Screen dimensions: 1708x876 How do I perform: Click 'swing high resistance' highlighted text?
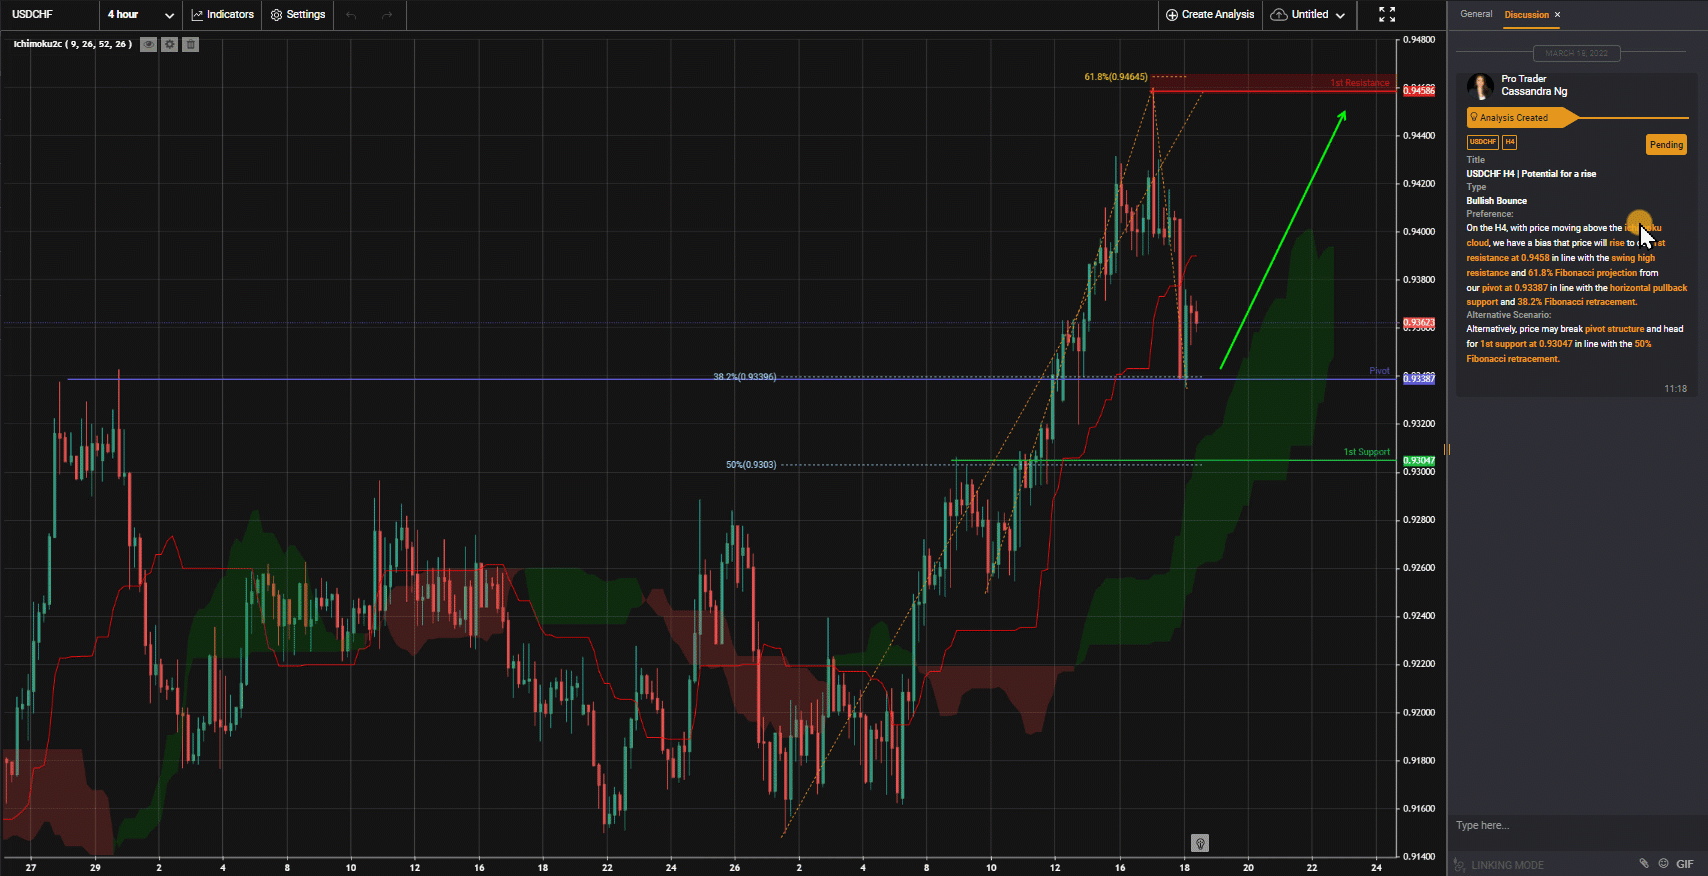coord(1561,265)
